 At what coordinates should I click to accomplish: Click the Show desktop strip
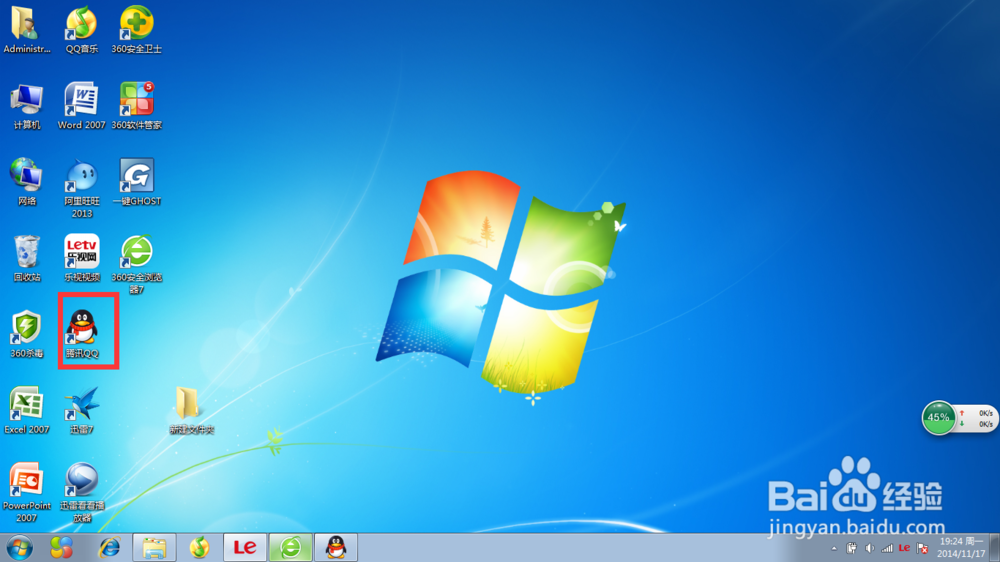tap(995, 547)
